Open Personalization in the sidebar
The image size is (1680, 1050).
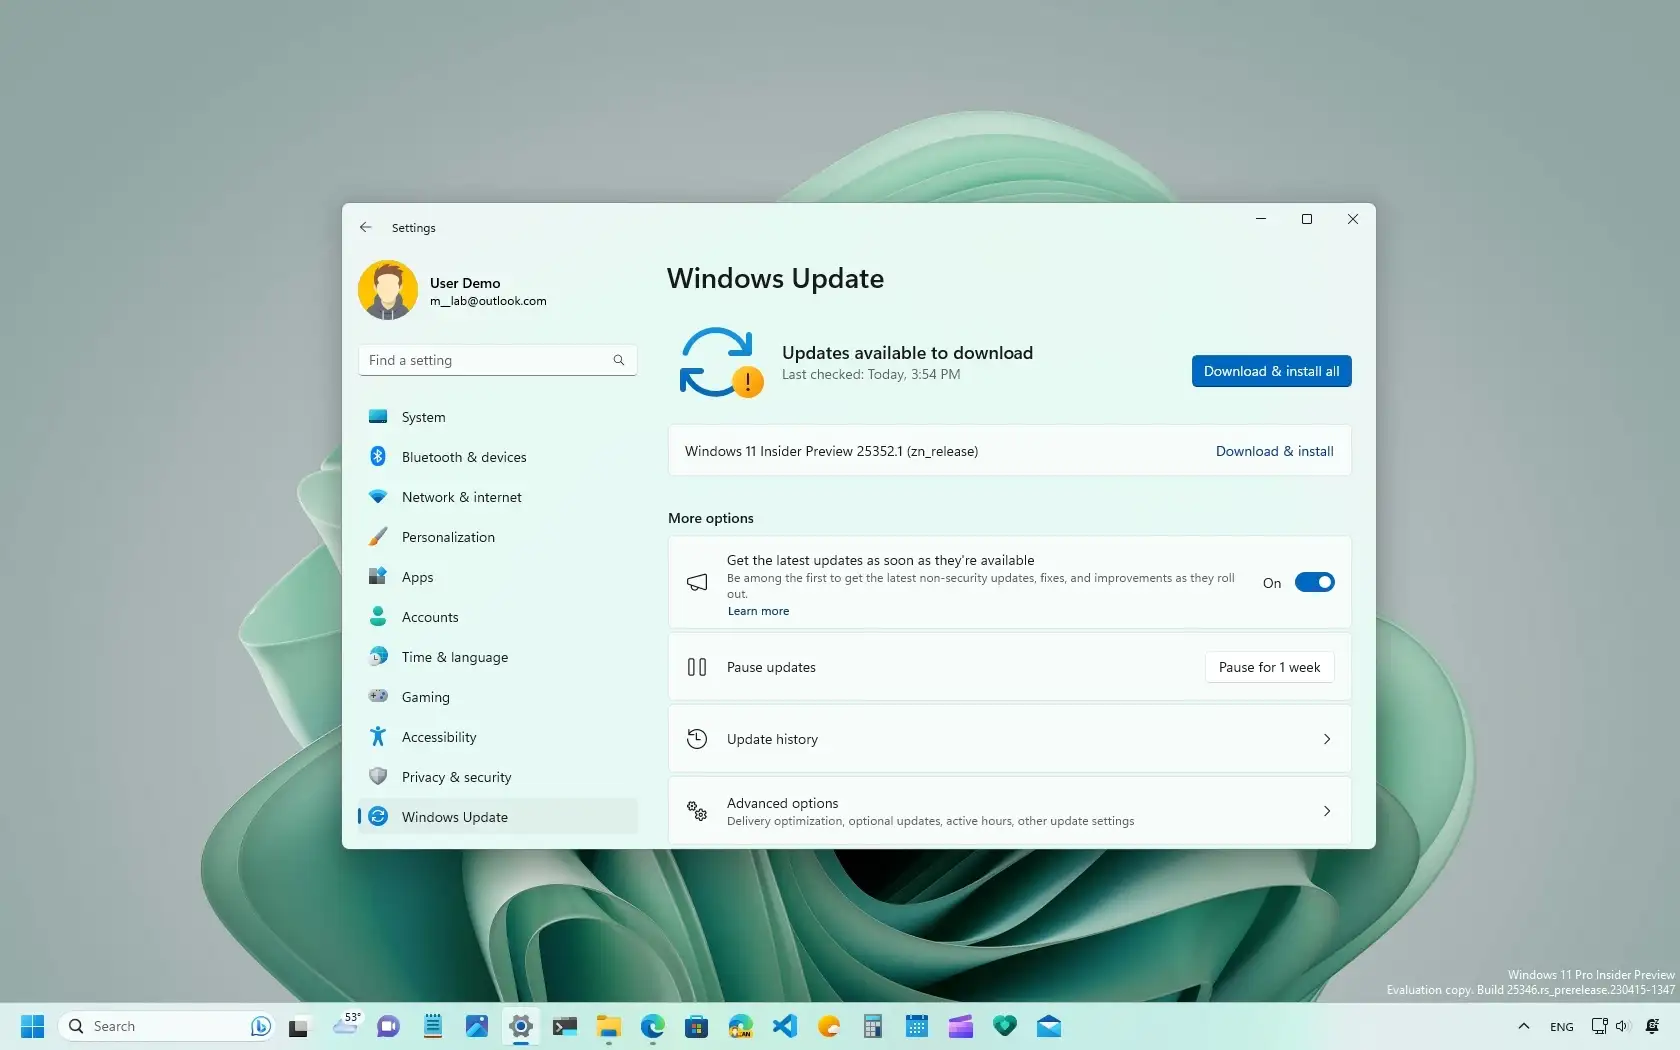coord(497,537)
